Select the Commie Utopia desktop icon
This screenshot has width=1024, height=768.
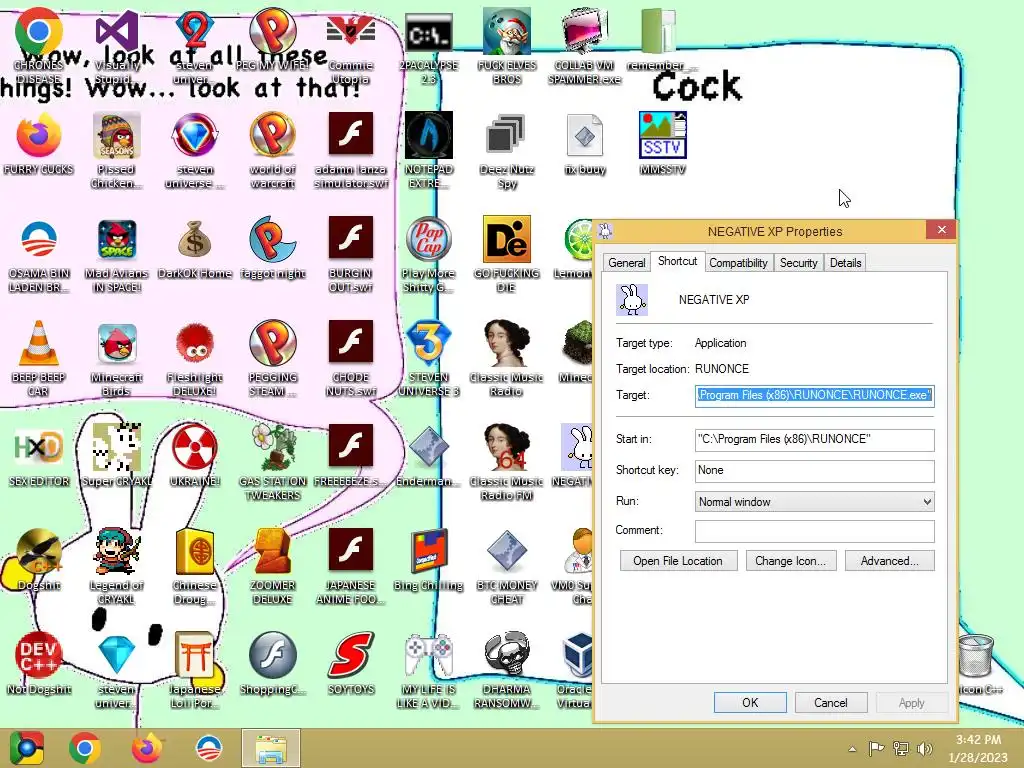point(351,31)
